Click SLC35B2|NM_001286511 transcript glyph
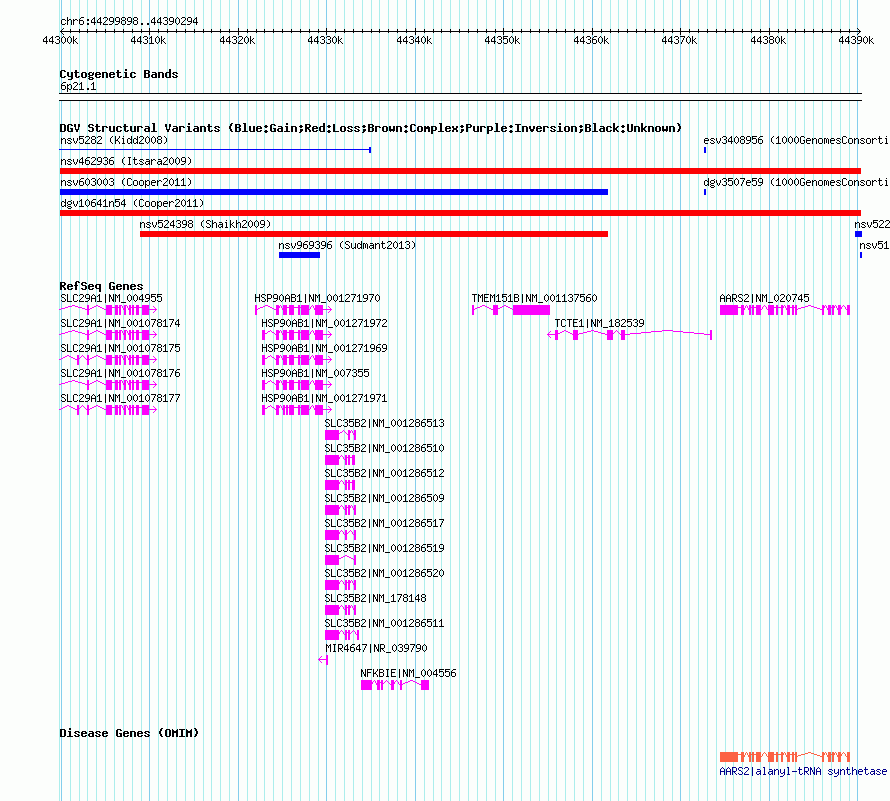The image size is (890, 801). [342, 635]
